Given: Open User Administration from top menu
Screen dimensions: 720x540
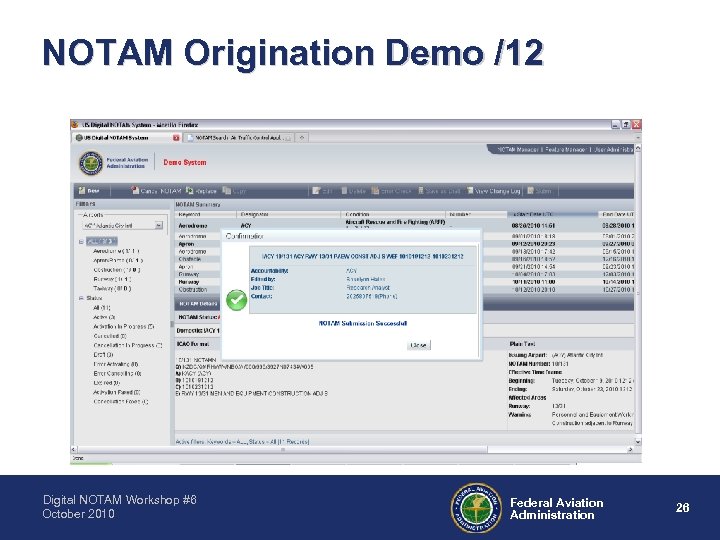Looking at the screenshot, I should coord(614,149).
